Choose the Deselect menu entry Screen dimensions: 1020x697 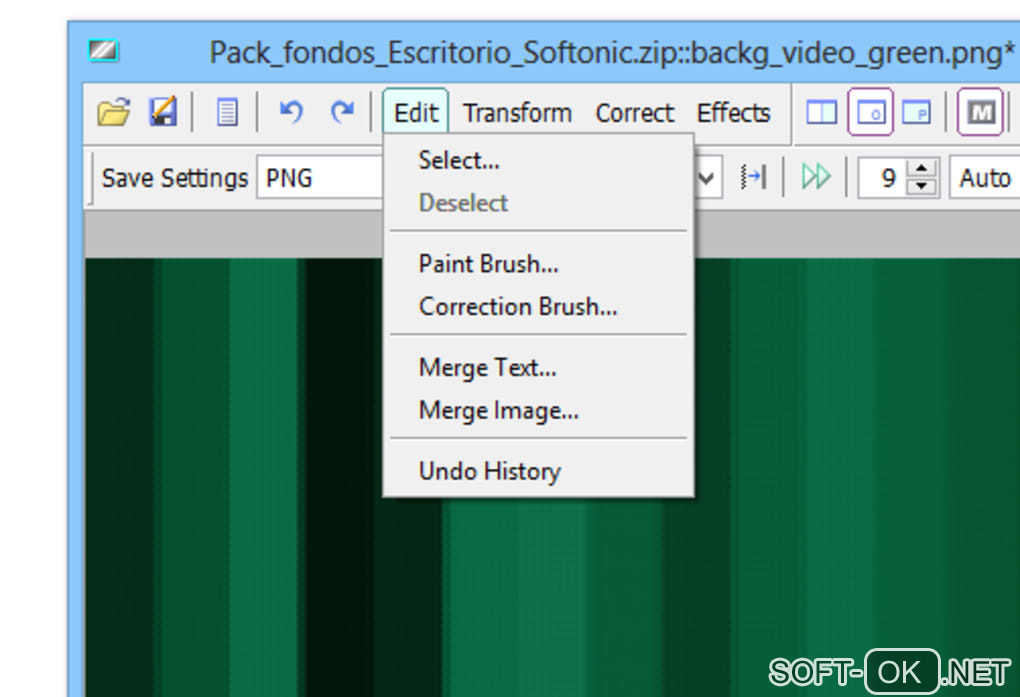(538, 202)
